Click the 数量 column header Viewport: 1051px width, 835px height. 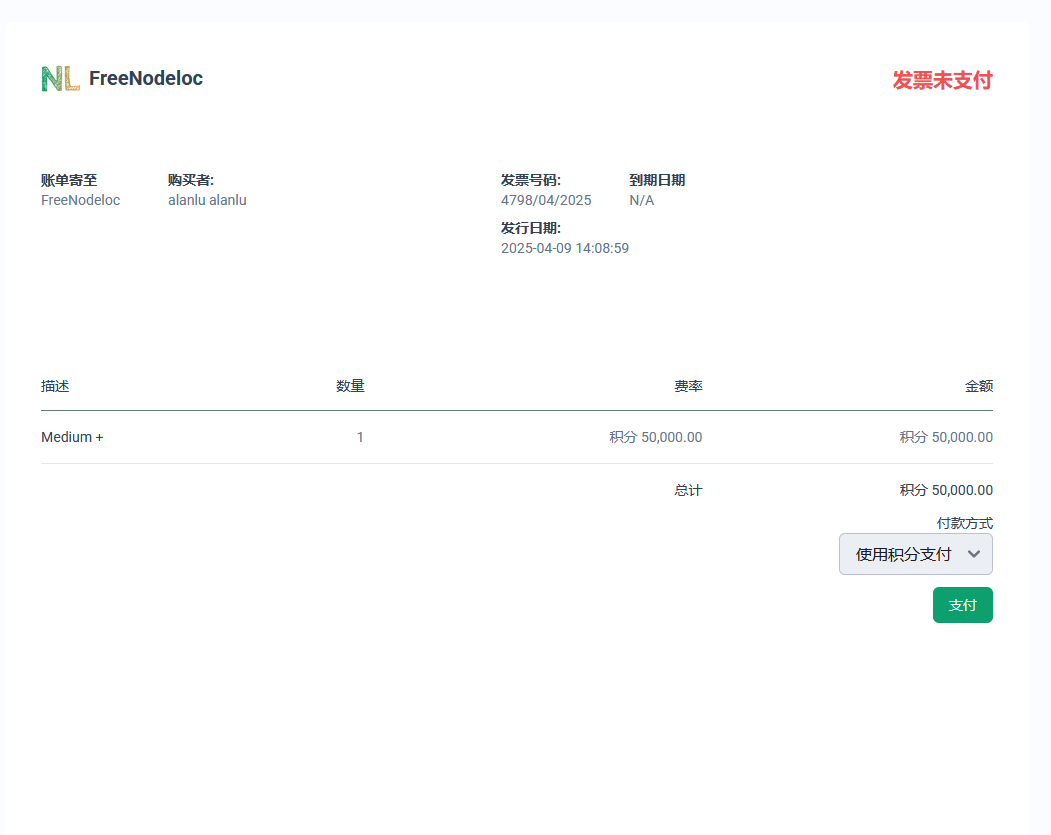[350, 386]
